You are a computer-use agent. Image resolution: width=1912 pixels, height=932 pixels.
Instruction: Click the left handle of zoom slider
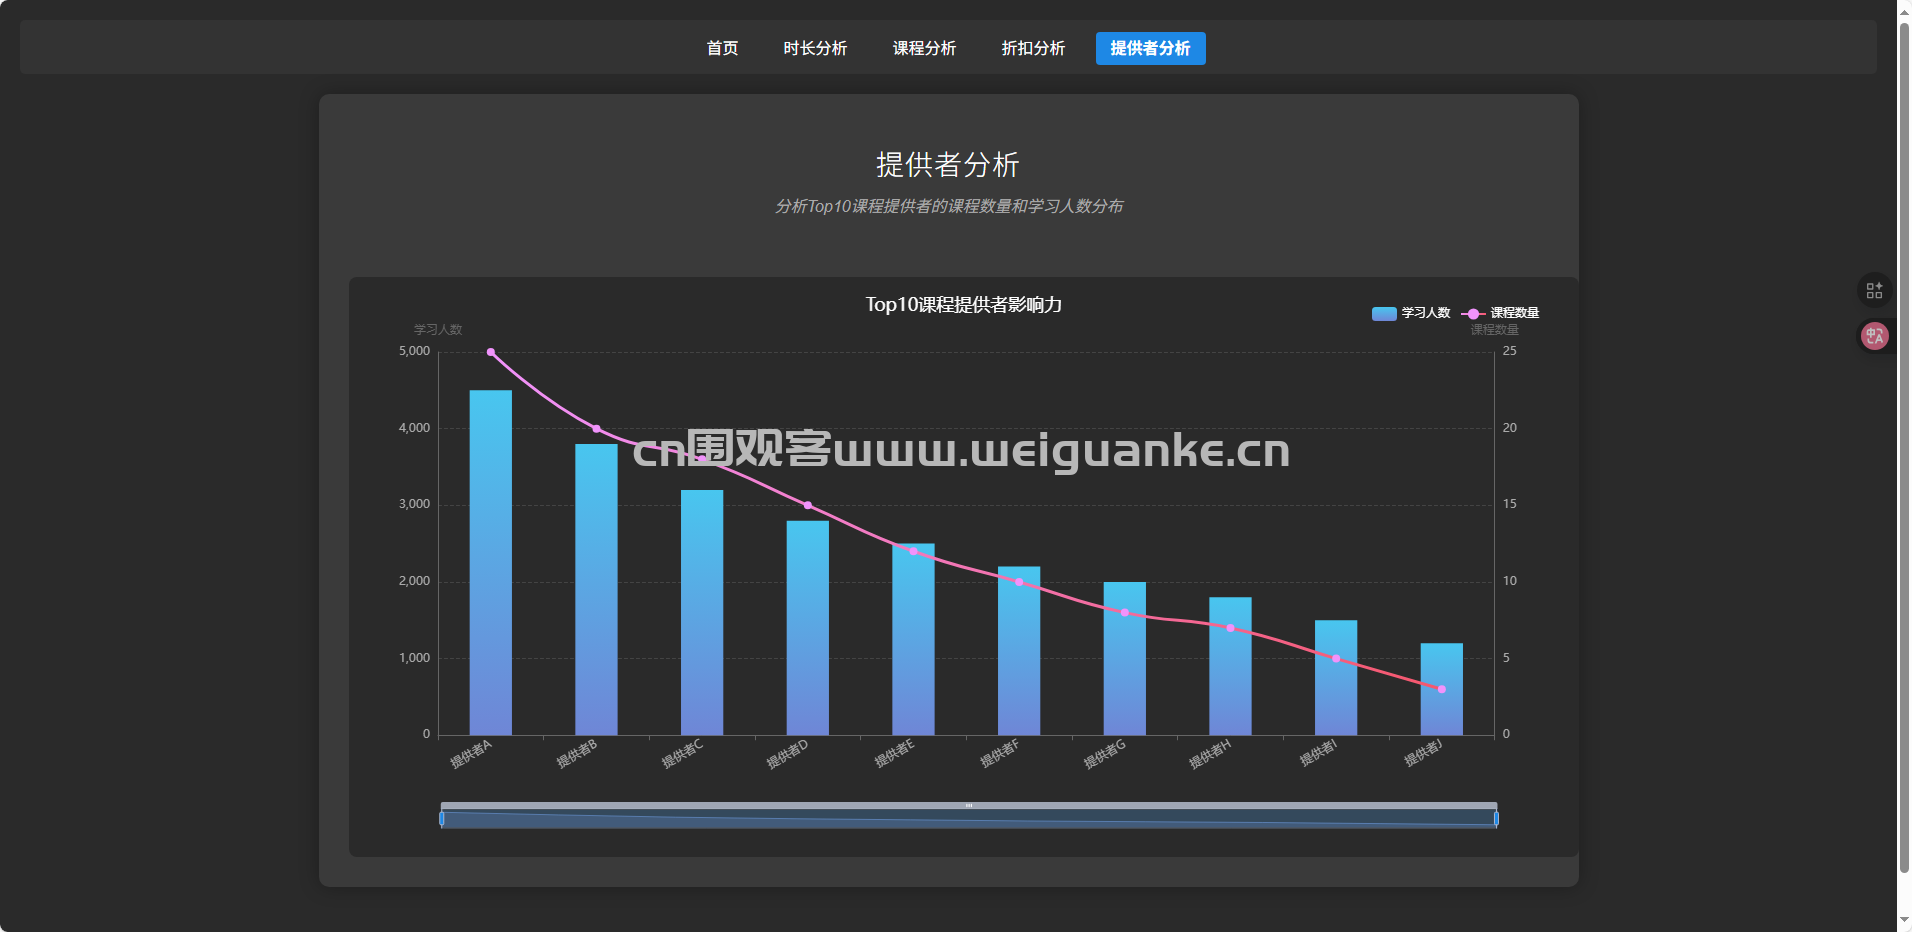coord(442,819)
